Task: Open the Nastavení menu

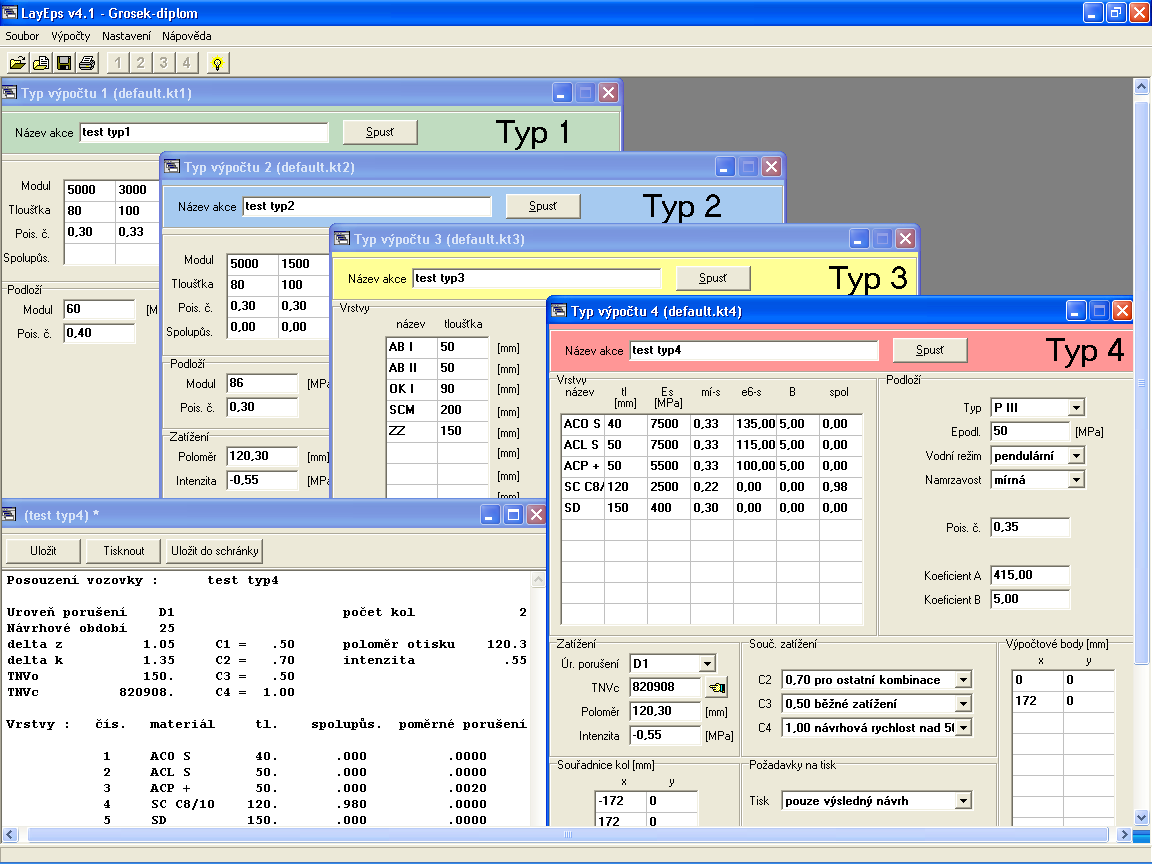Action: click(126, 36)
